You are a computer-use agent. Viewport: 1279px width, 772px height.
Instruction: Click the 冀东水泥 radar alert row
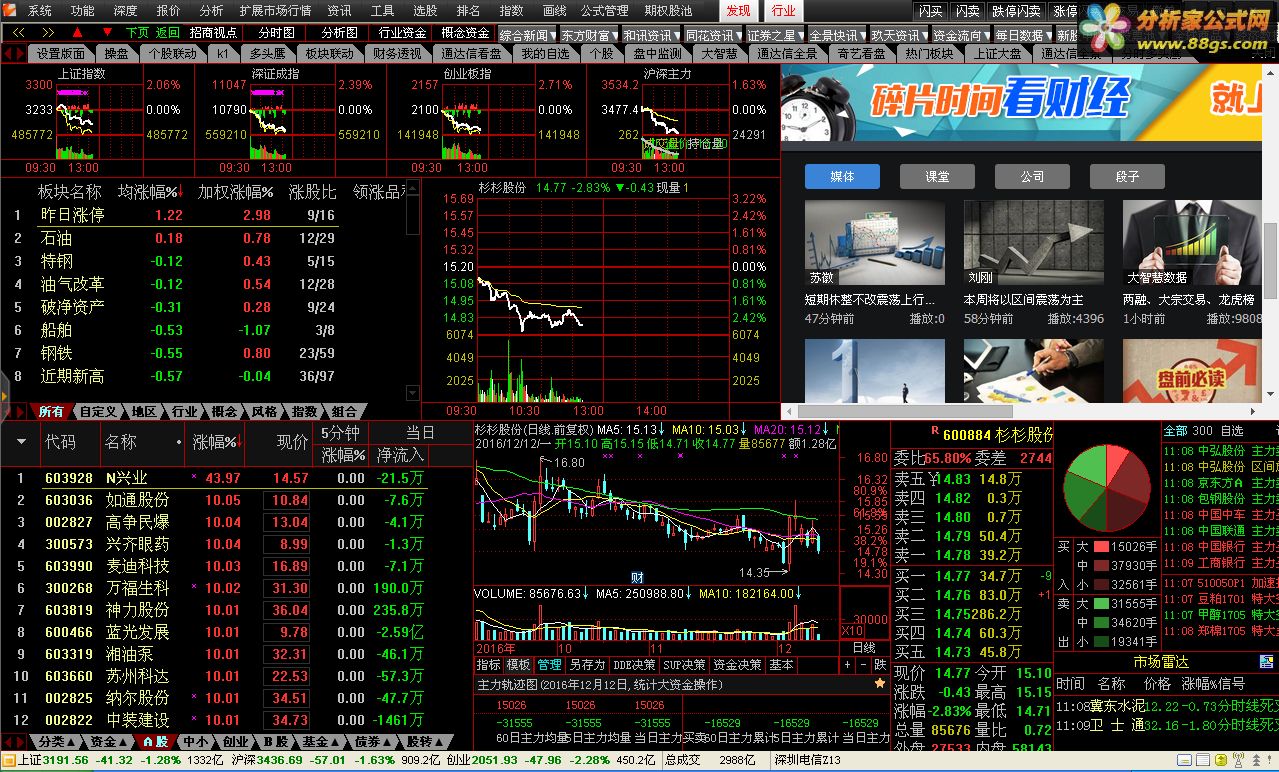coord(1167,706)
